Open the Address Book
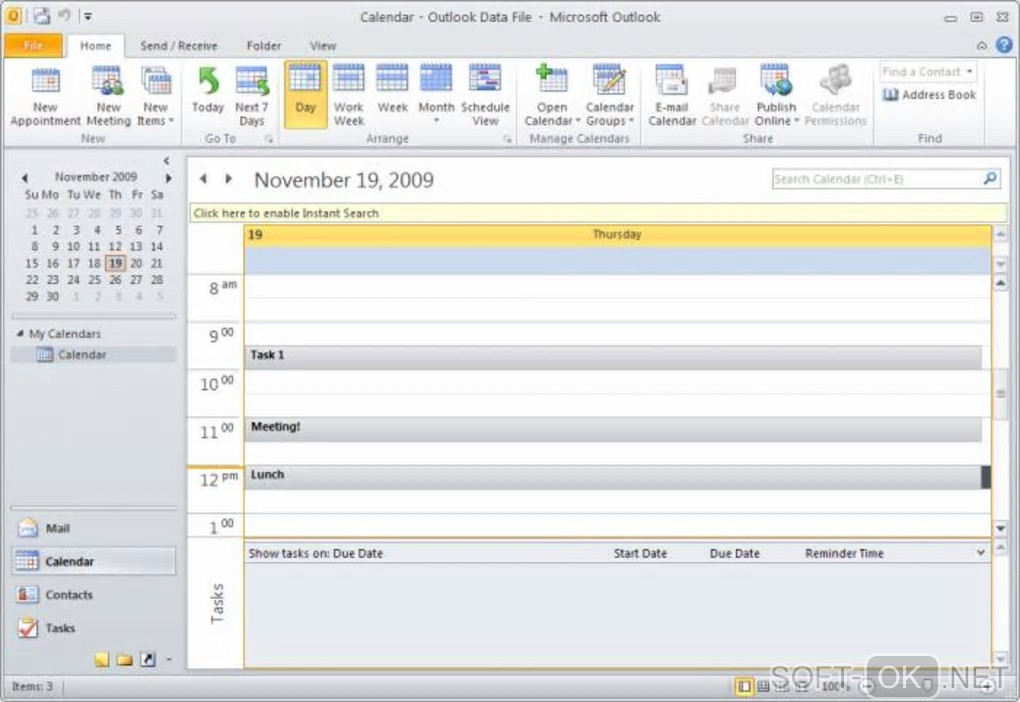The width and height of the screenshot is (1020, 702). [929, 95]
